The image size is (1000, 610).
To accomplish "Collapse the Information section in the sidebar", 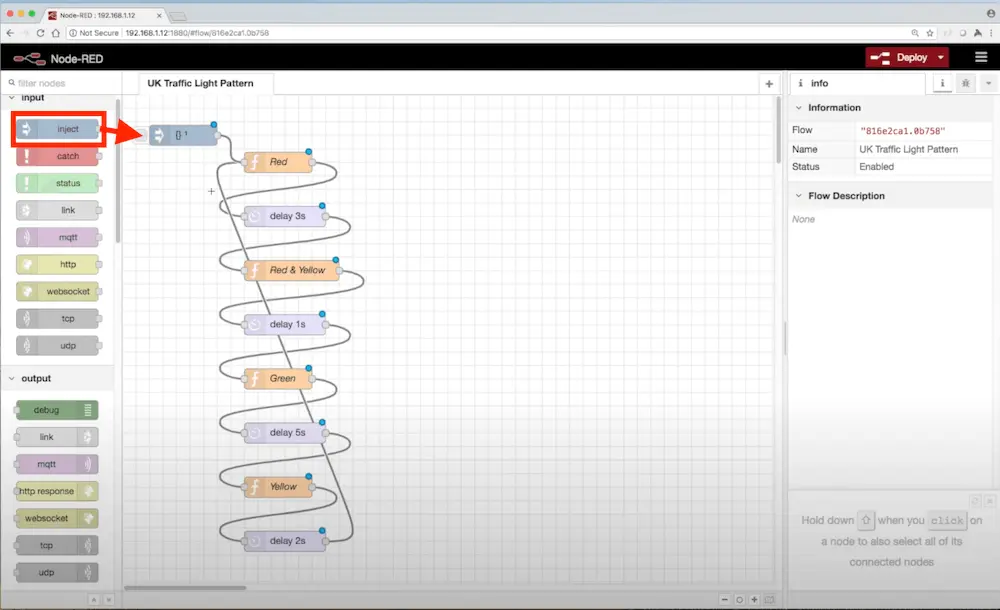I will click(798, 107).
